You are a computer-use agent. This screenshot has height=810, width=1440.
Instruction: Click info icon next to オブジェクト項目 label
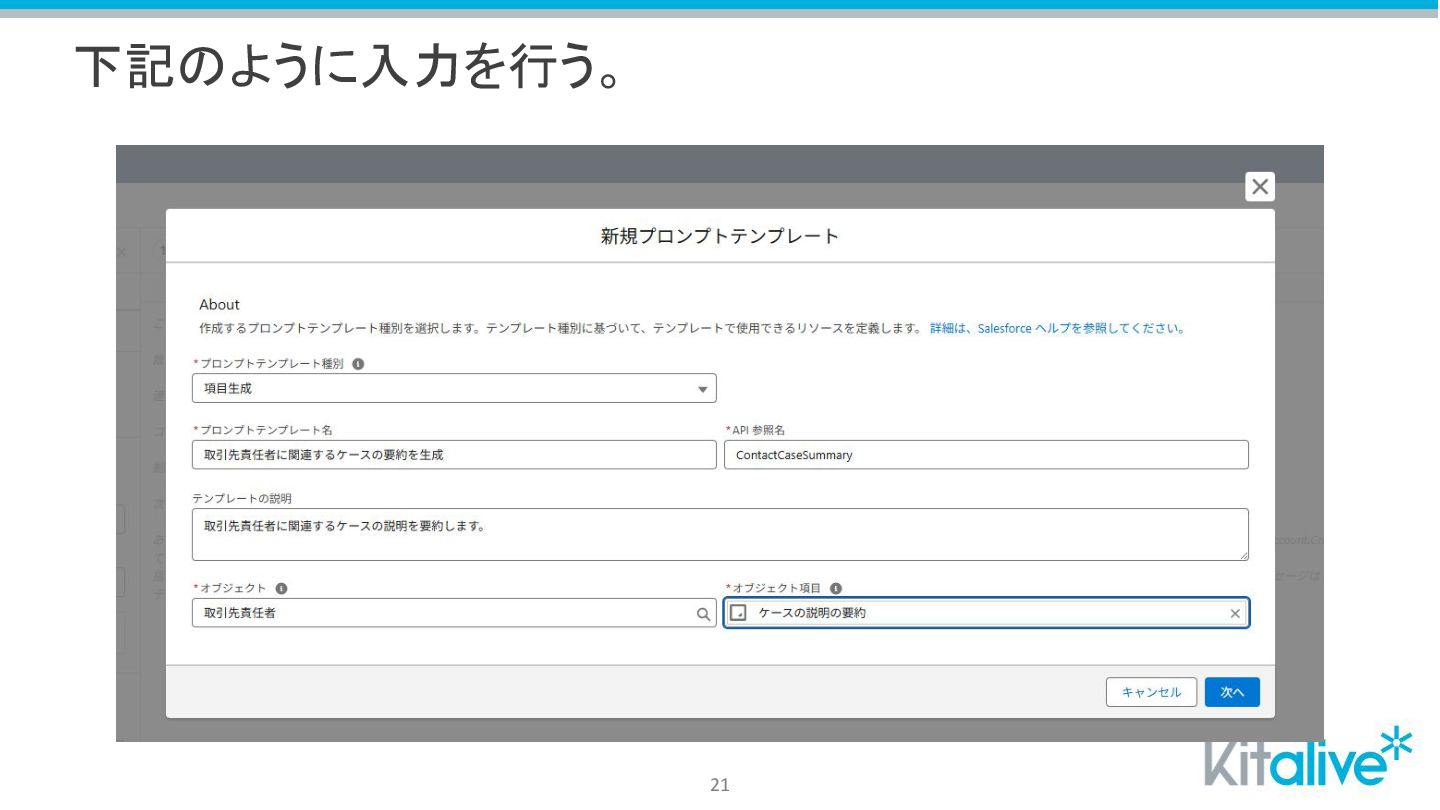836,588
